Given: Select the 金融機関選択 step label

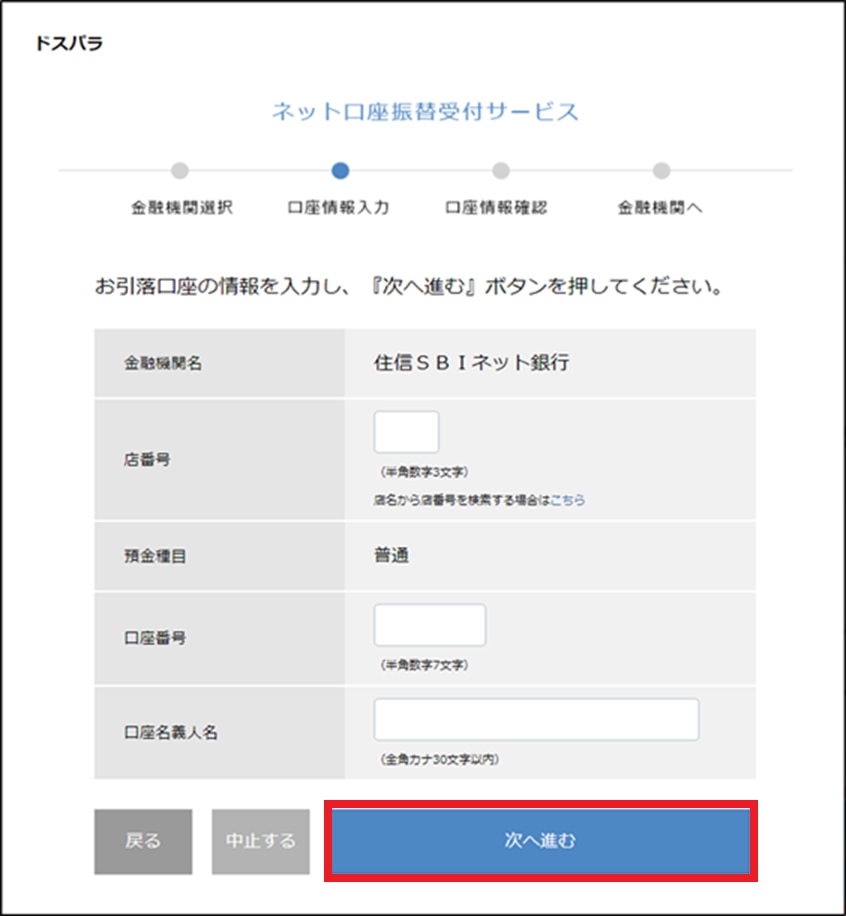Looking at the screenshot, I should [x=181, y=208].
